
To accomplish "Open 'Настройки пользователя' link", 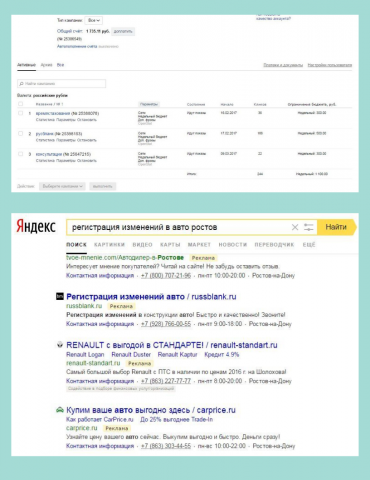I will tap(330, 65).
